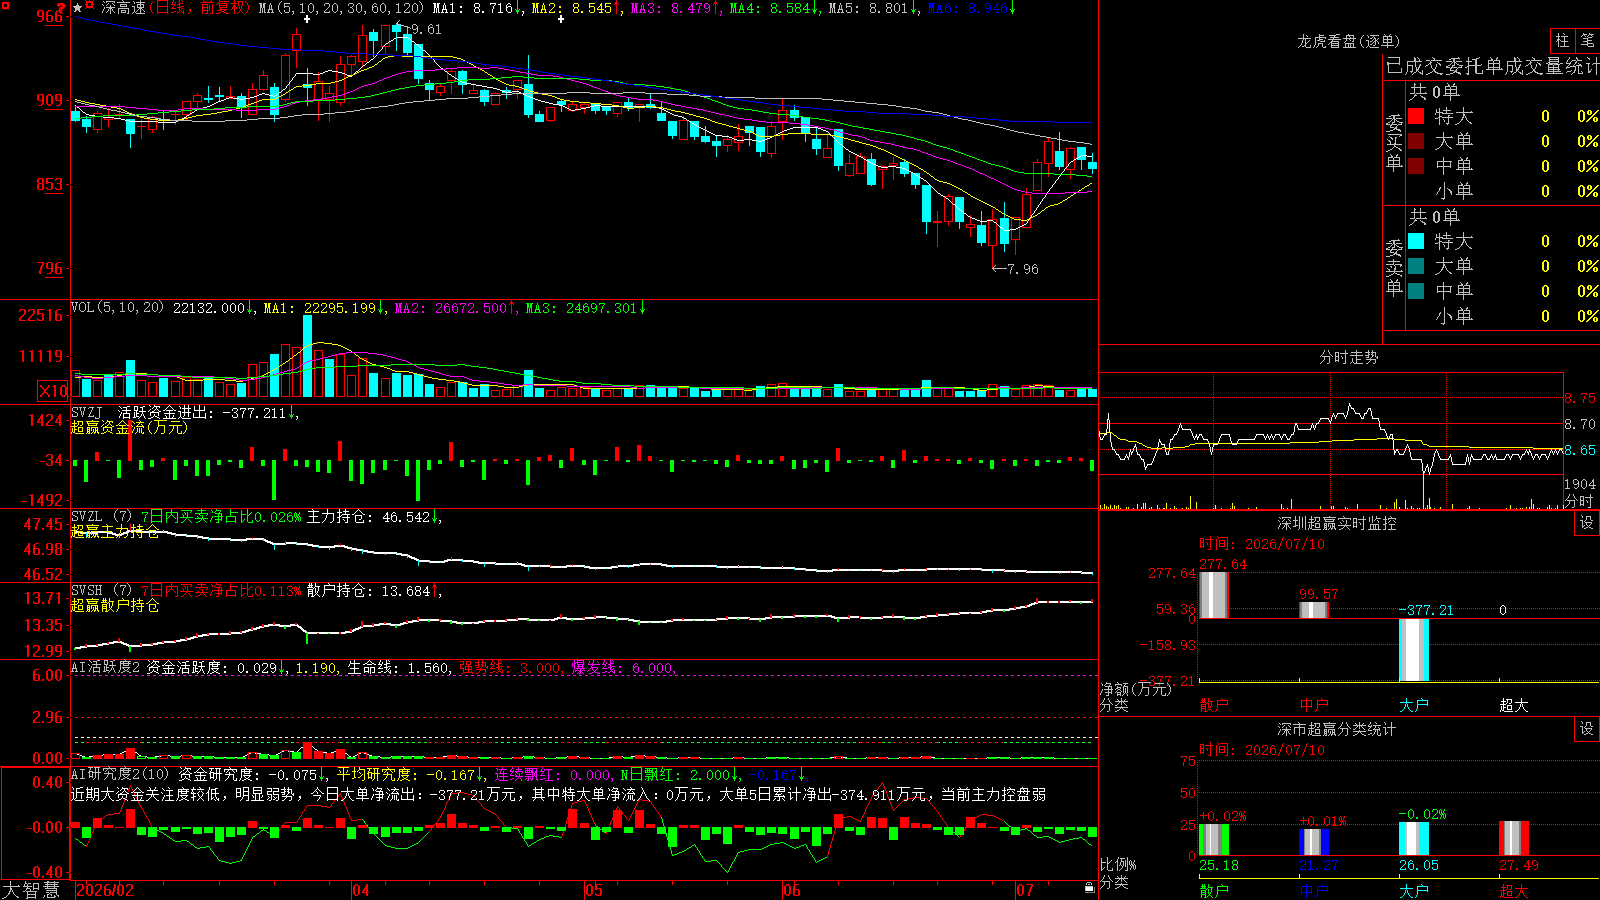Click the teal 大单 sell-order swatch

pos(1416,266)
